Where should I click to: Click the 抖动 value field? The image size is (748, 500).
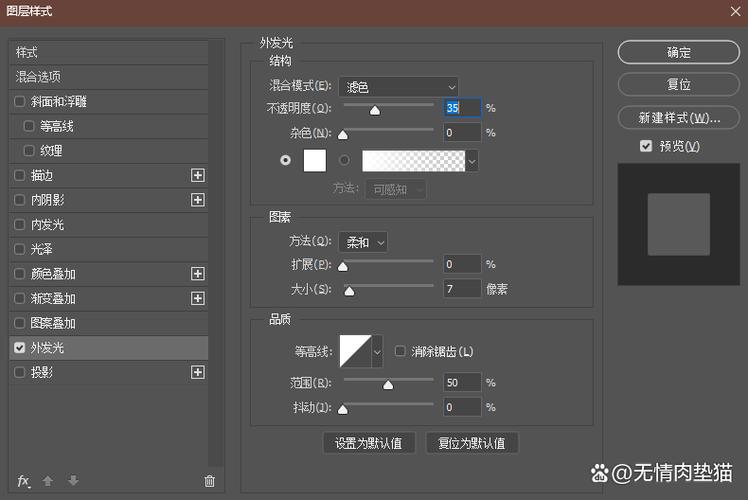(x=462, y=407)
